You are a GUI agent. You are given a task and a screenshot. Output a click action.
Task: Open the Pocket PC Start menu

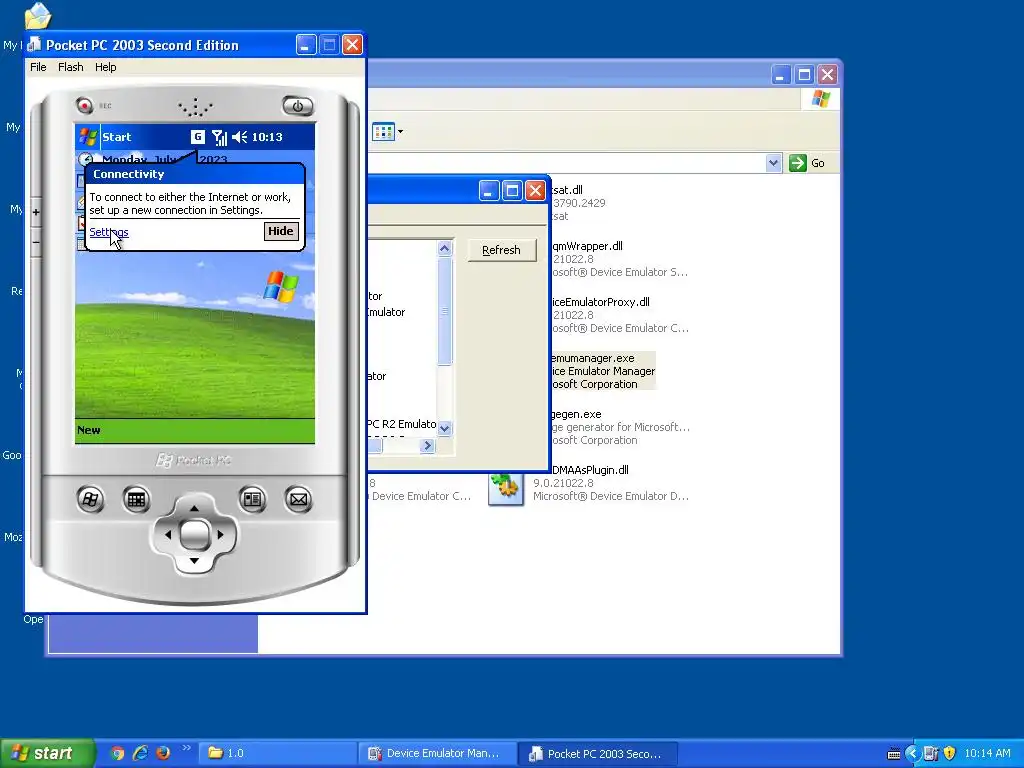(x=116, y=137)
